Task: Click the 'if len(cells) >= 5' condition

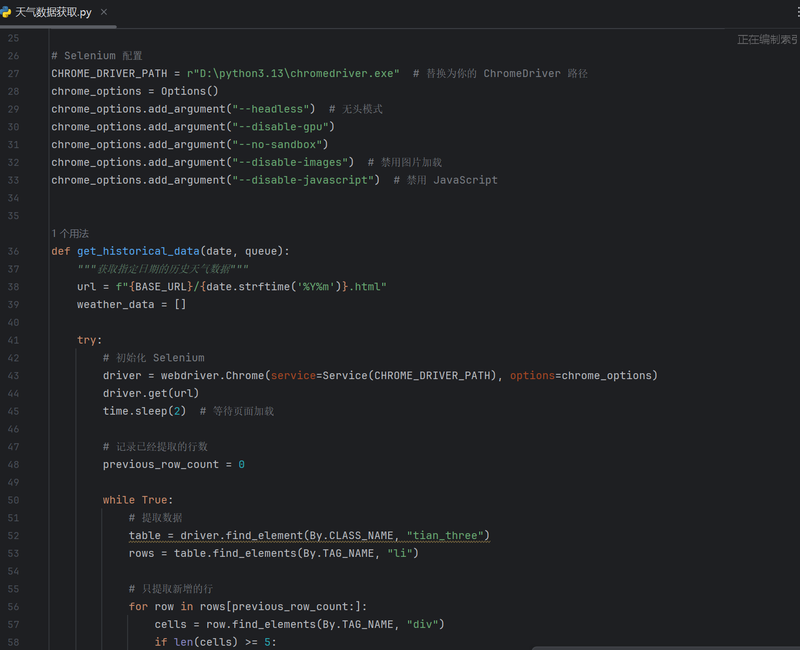Action: (215, 642)
